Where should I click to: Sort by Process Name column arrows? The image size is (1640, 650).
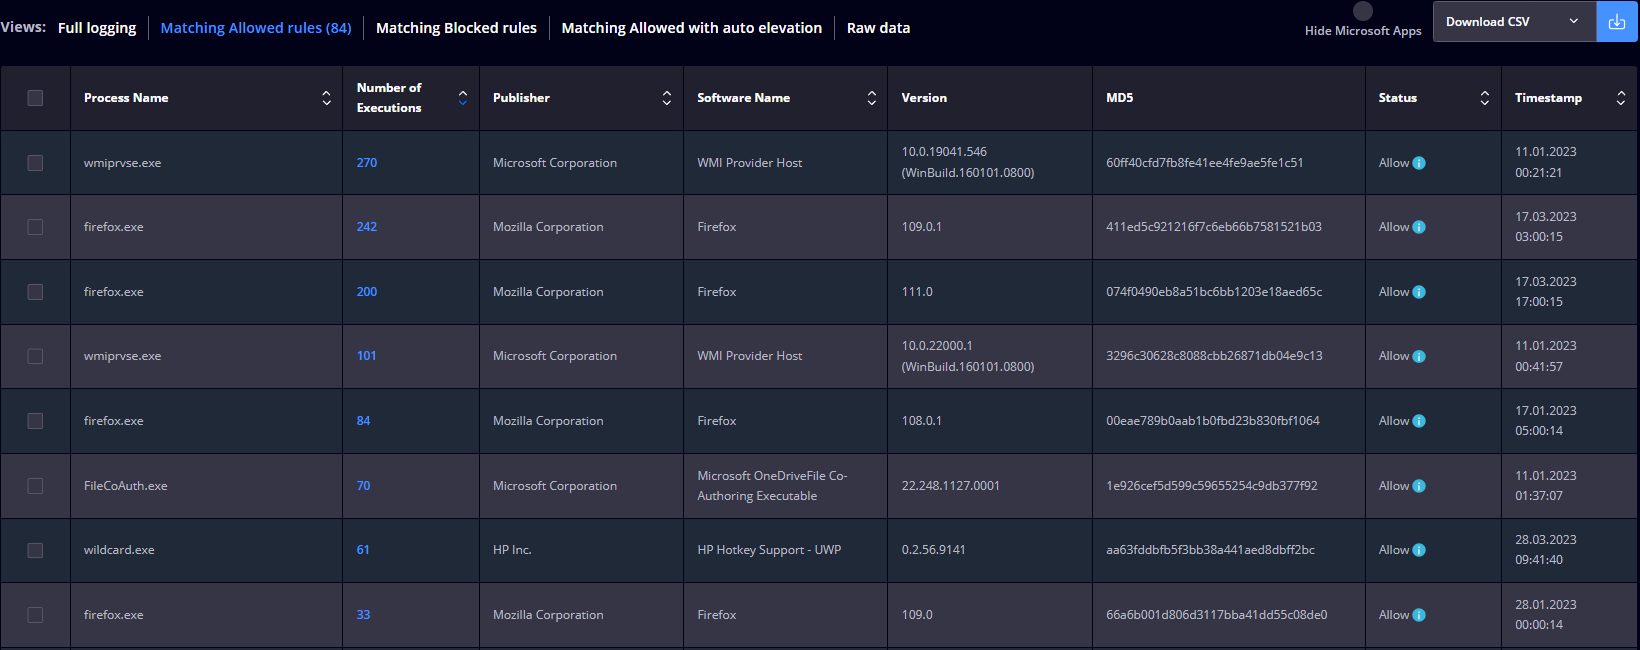326,98
